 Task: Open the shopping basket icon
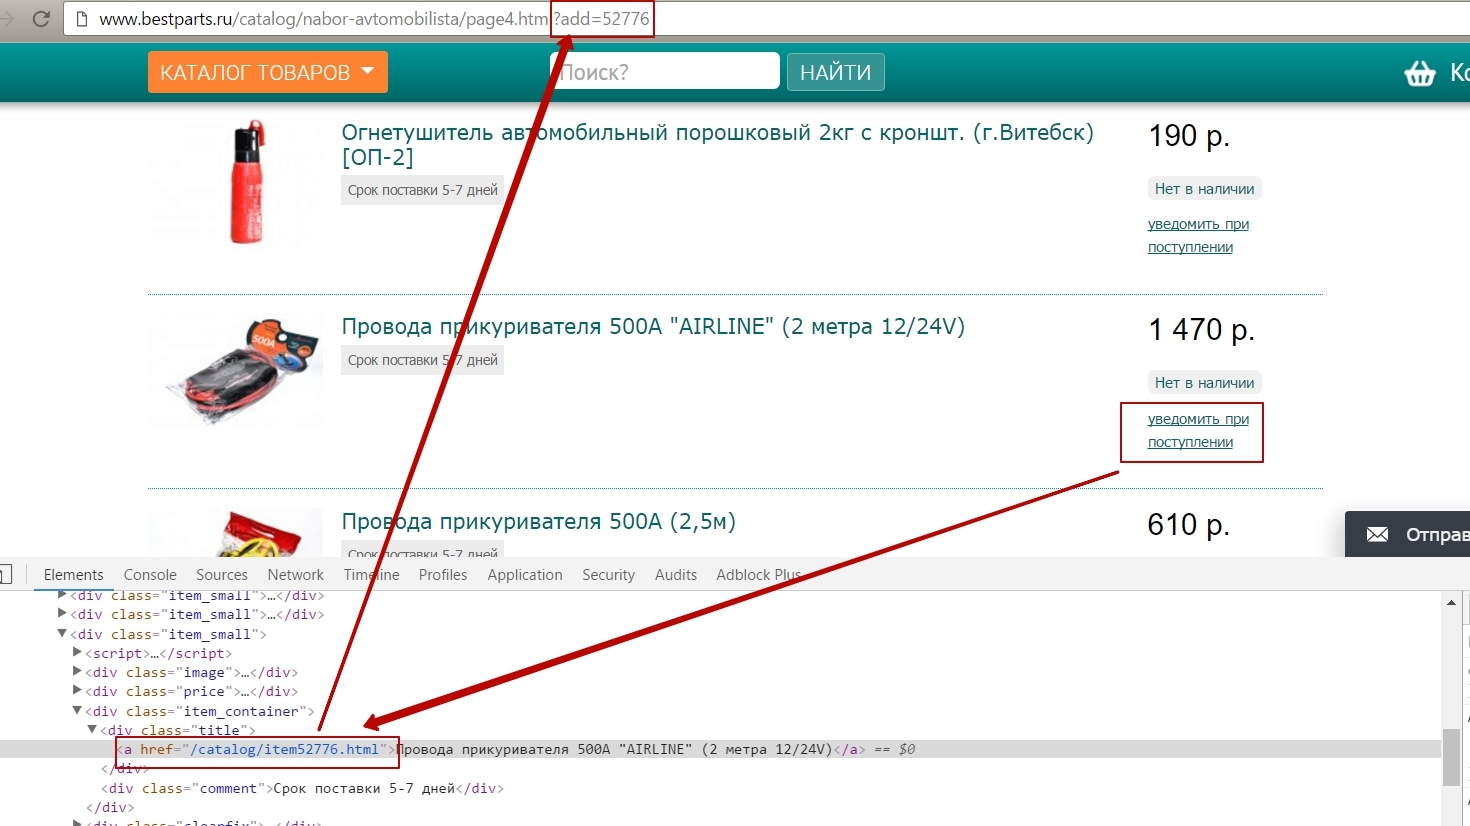[x=1420, y=73]
